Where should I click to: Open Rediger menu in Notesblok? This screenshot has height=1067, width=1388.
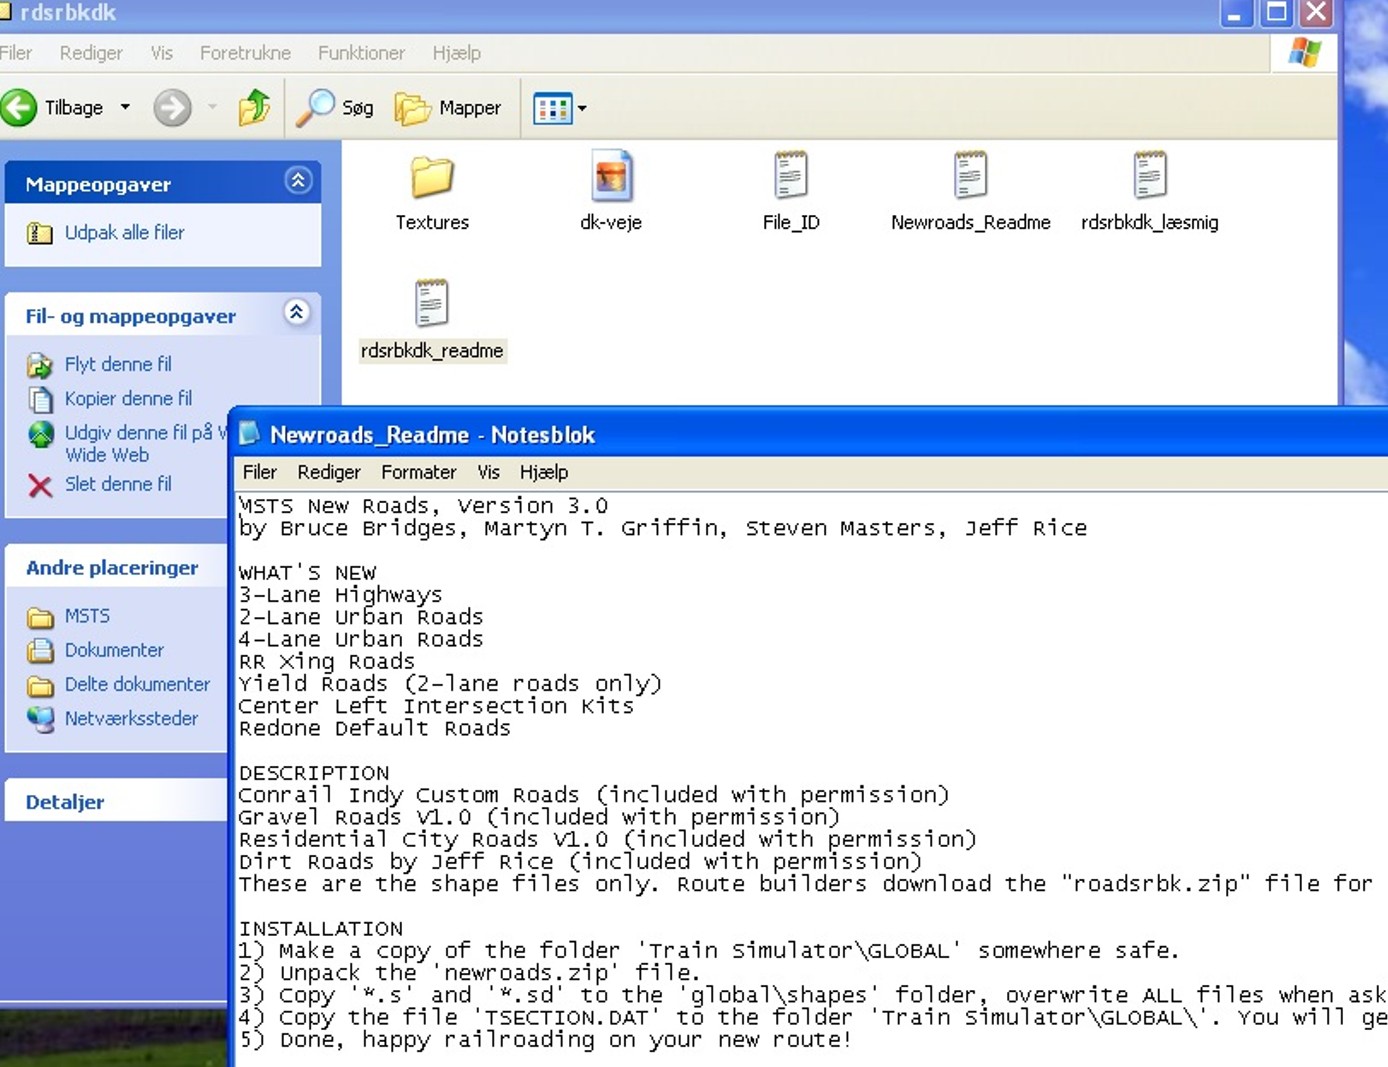pos(329,472)
